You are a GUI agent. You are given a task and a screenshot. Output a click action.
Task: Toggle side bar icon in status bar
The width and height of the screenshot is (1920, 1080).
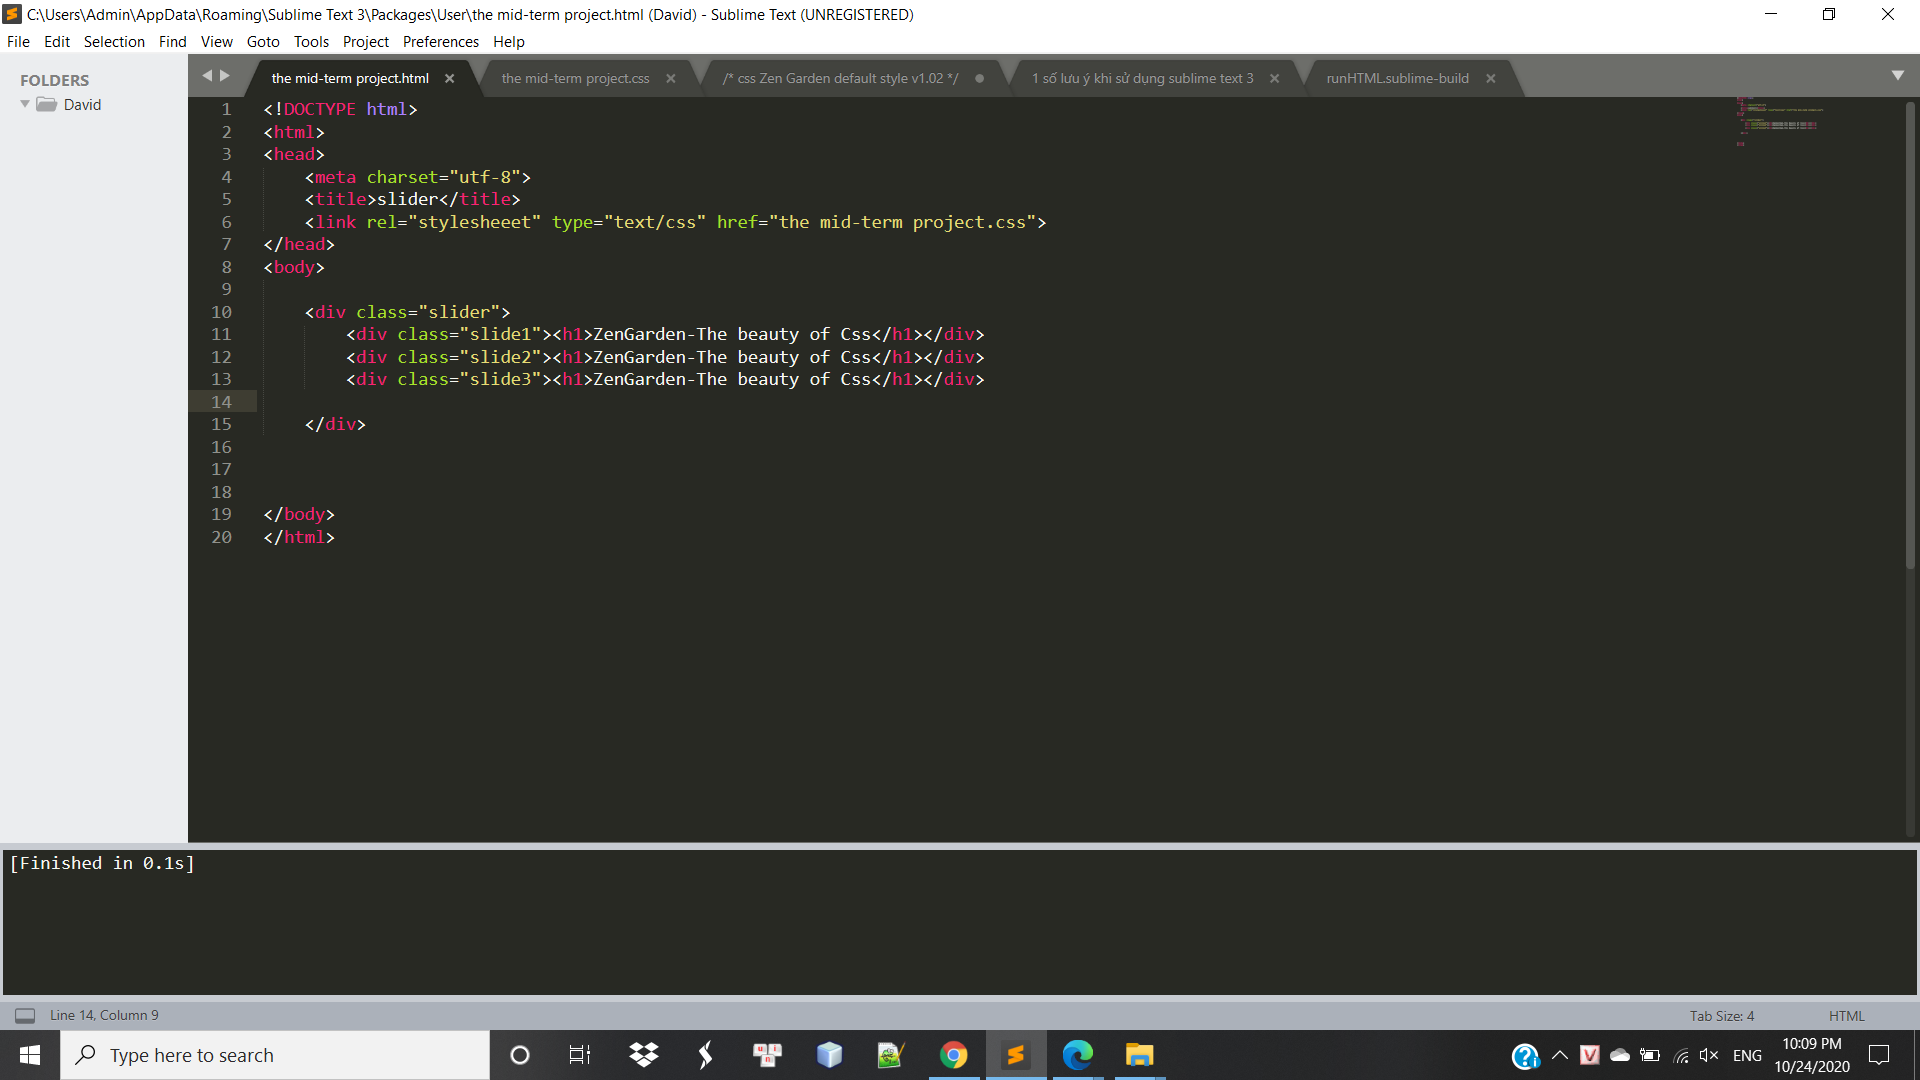[25, 1016]
